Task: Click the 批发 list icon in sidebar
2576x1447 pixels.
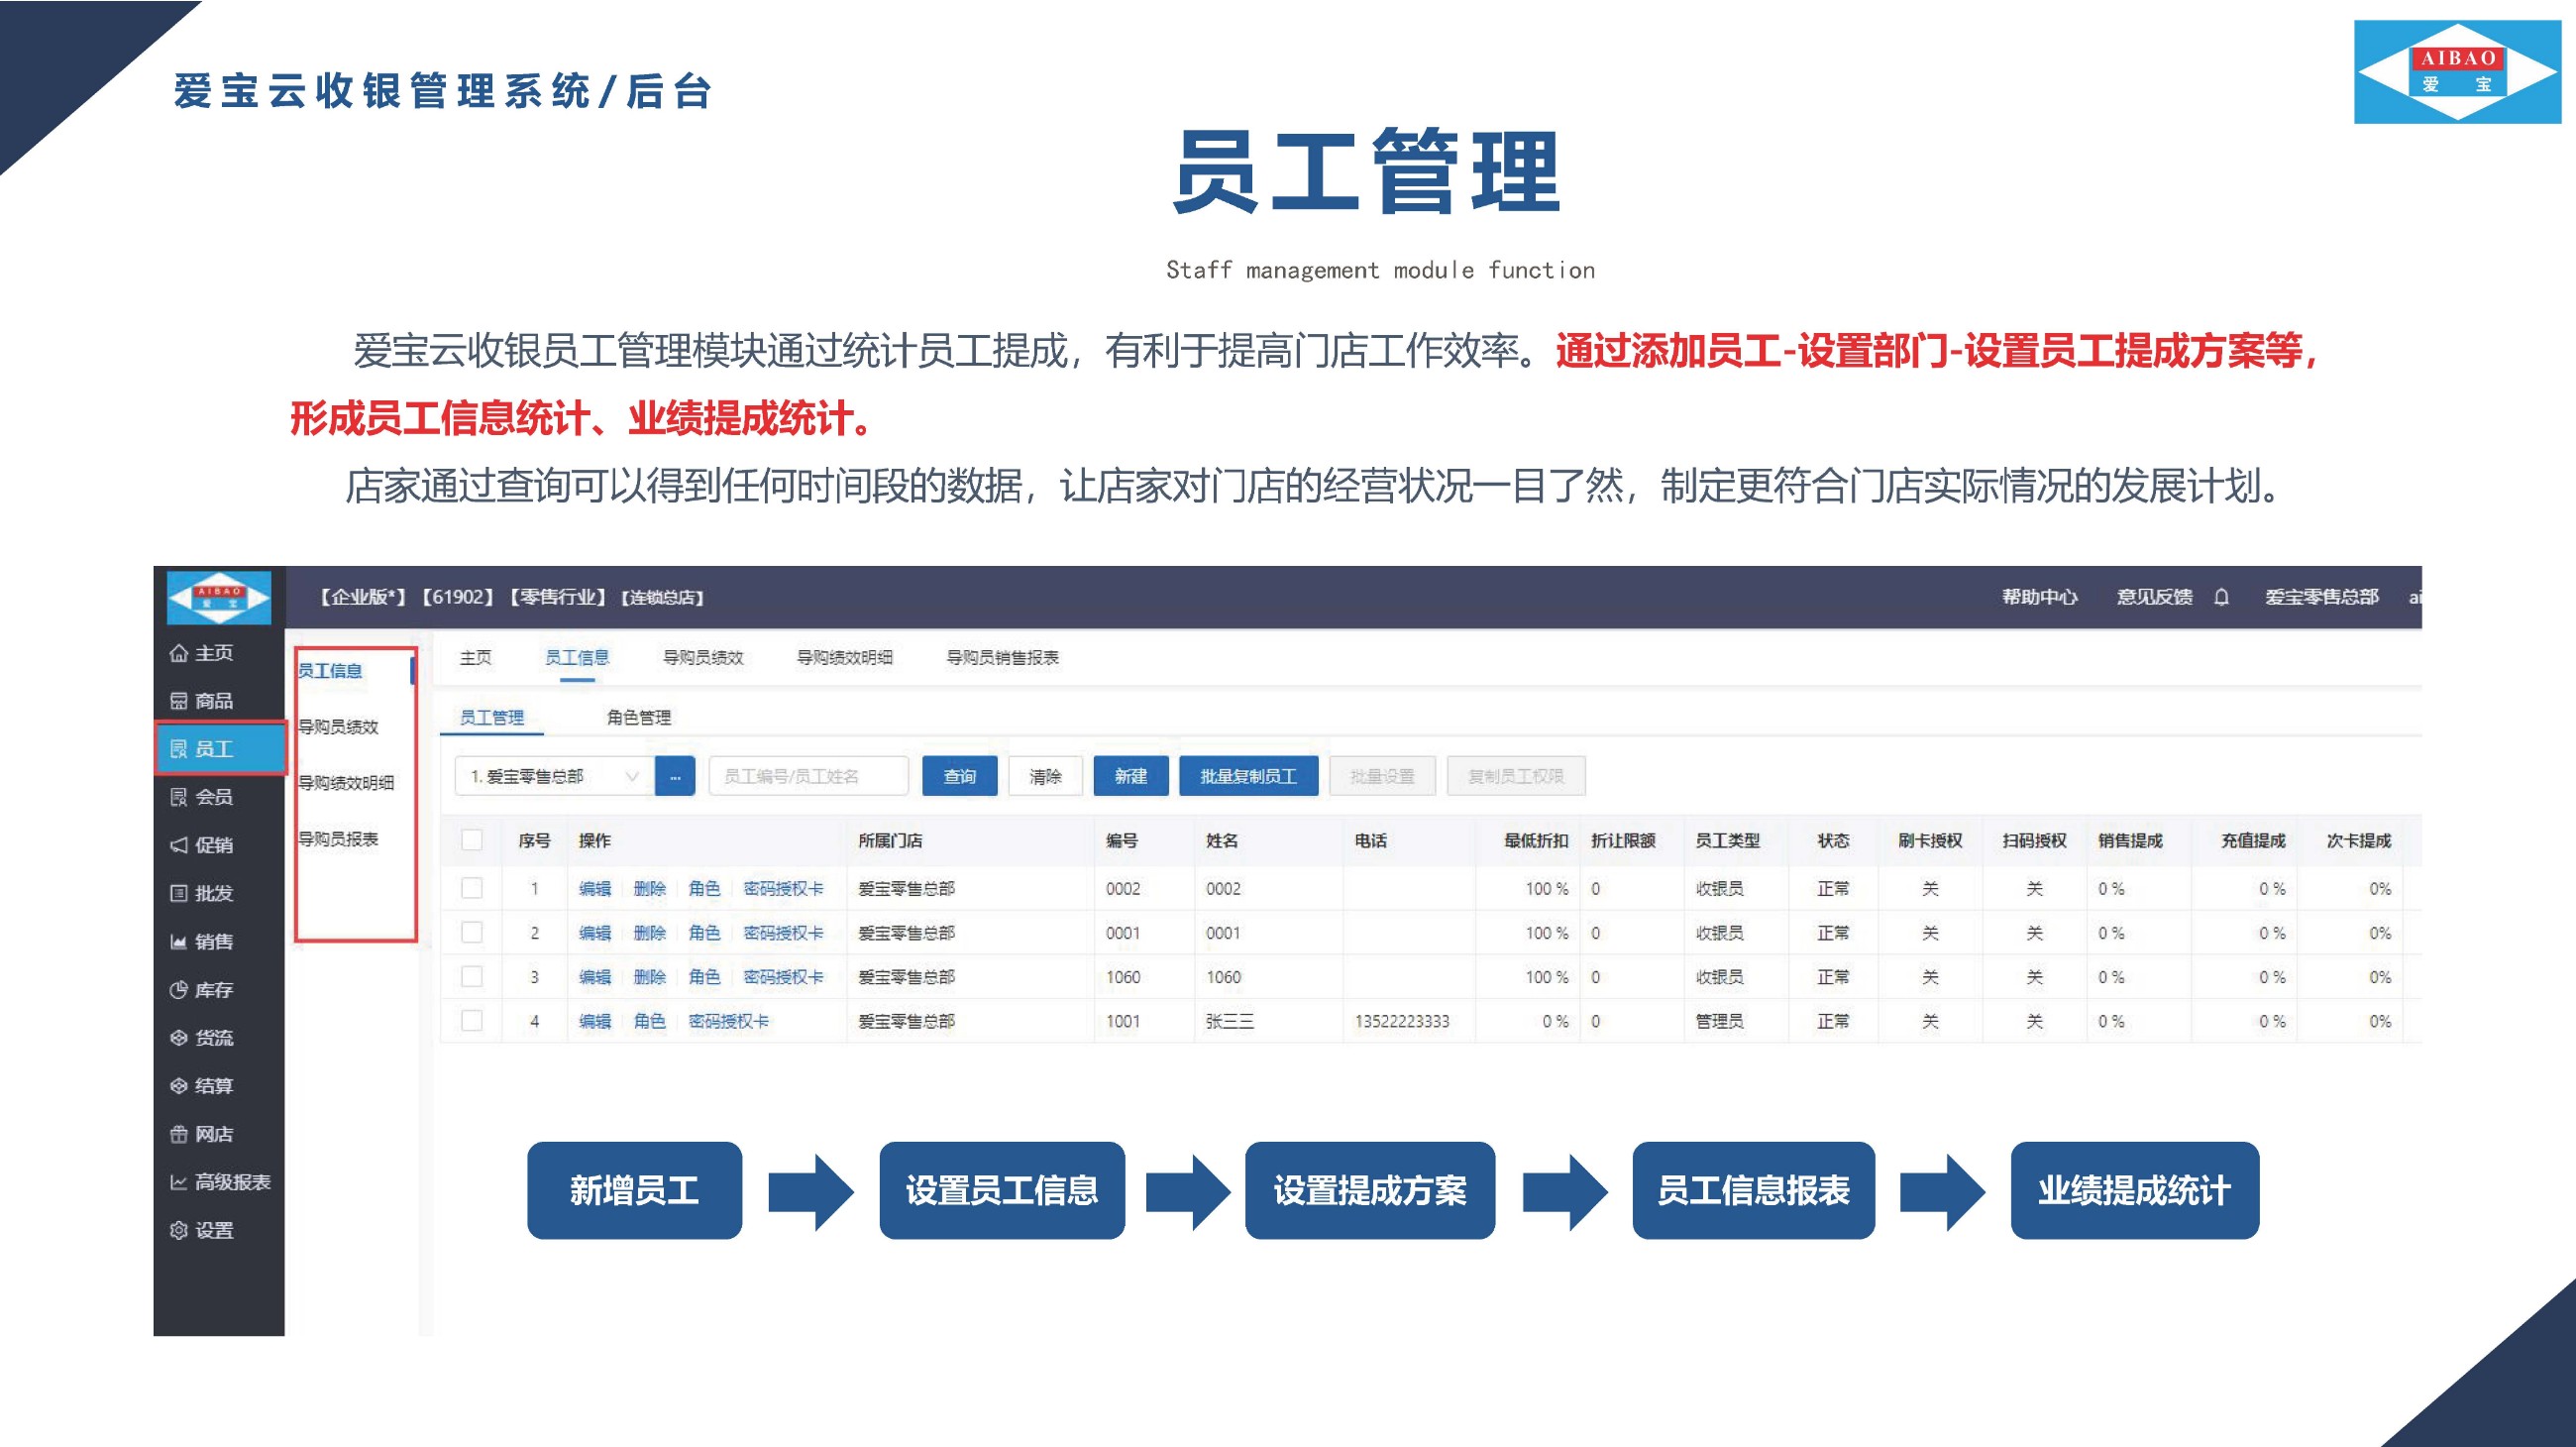Action: click(179, 893)
